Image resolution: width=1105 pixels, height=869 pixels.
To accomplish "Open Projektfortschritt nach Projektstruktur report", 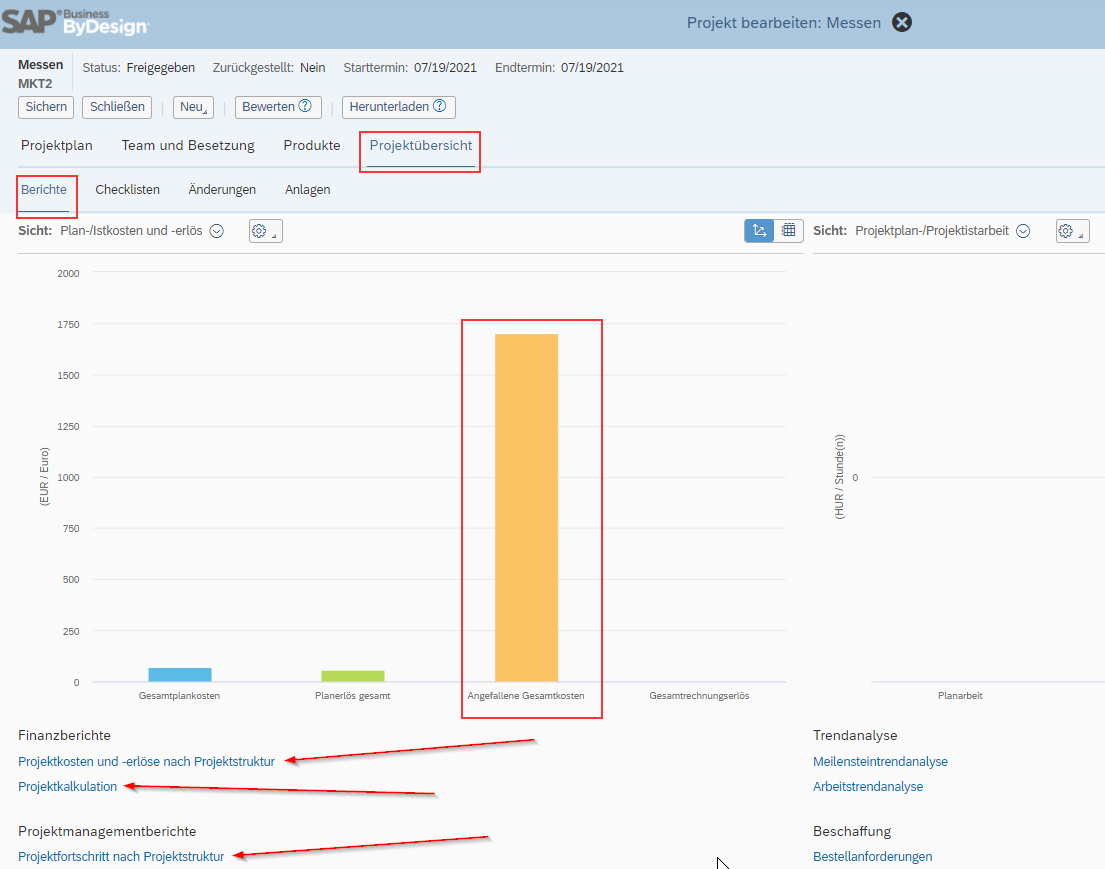I will (121, 856).
